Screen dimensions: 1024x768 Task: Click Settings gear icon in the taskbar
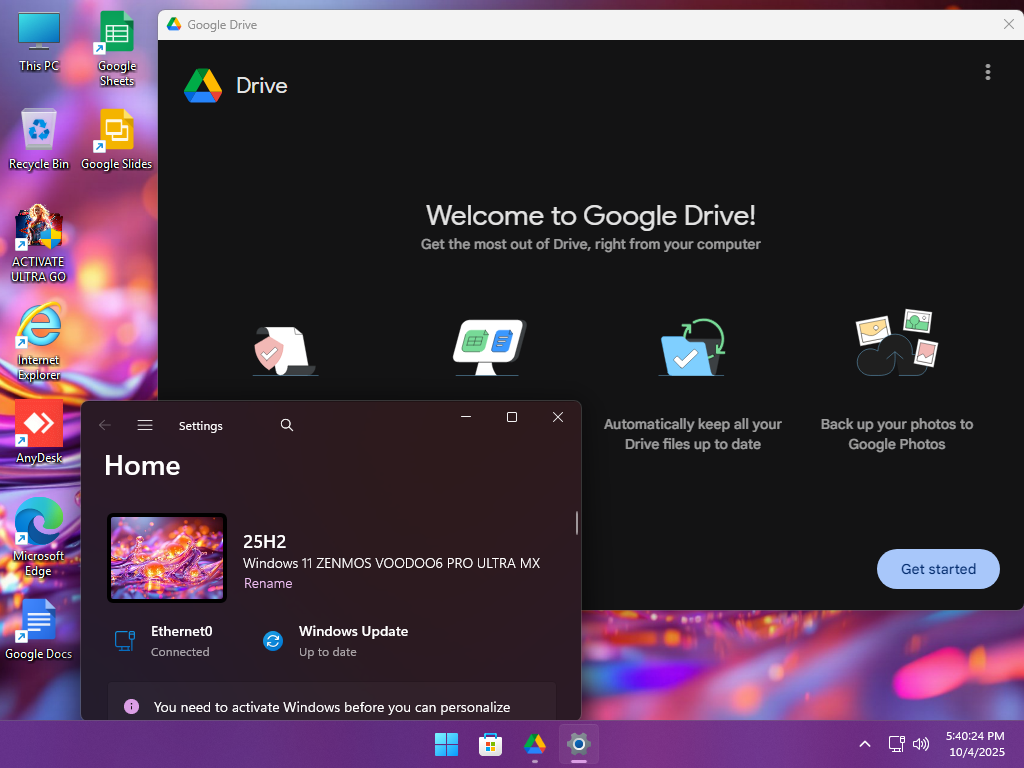tap(579, 744)
